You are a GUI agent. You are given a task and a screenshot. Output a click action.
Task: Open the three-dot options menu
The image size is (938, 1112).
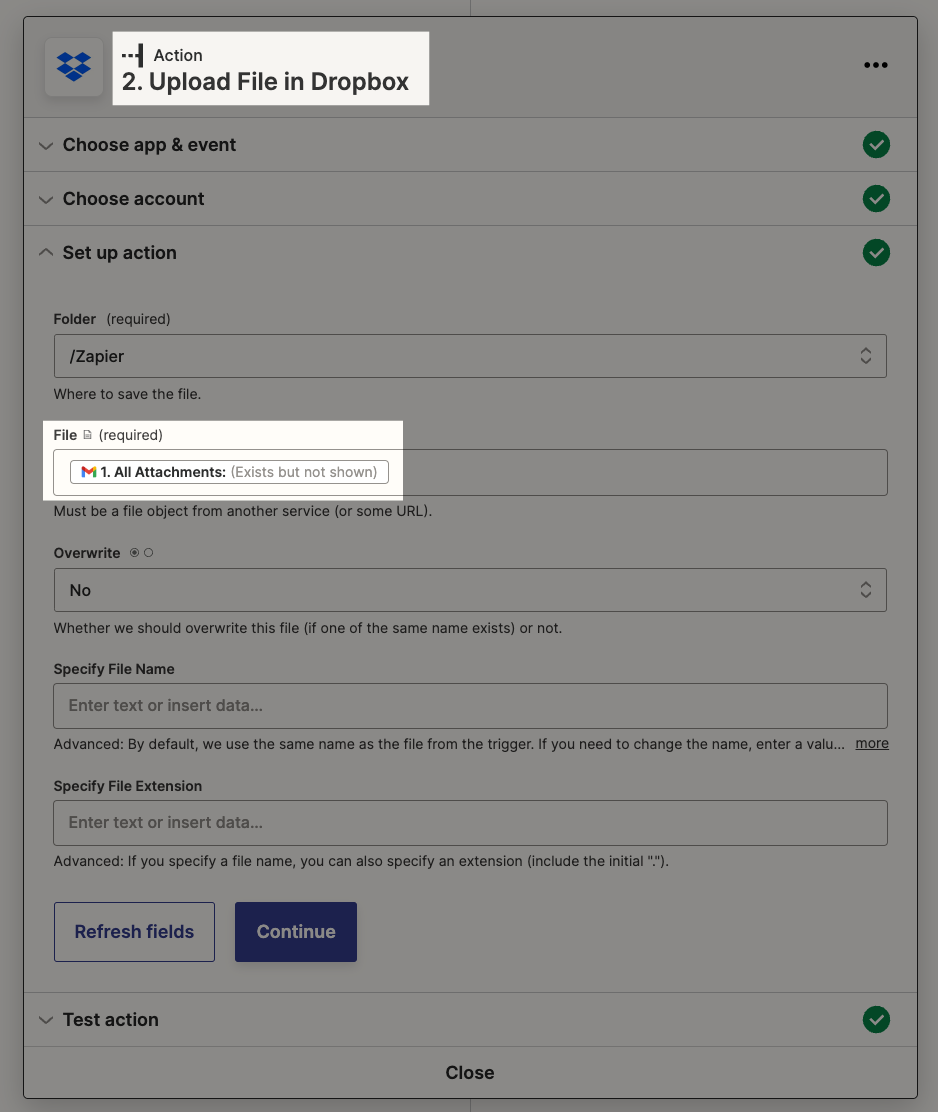pos(876,65)
